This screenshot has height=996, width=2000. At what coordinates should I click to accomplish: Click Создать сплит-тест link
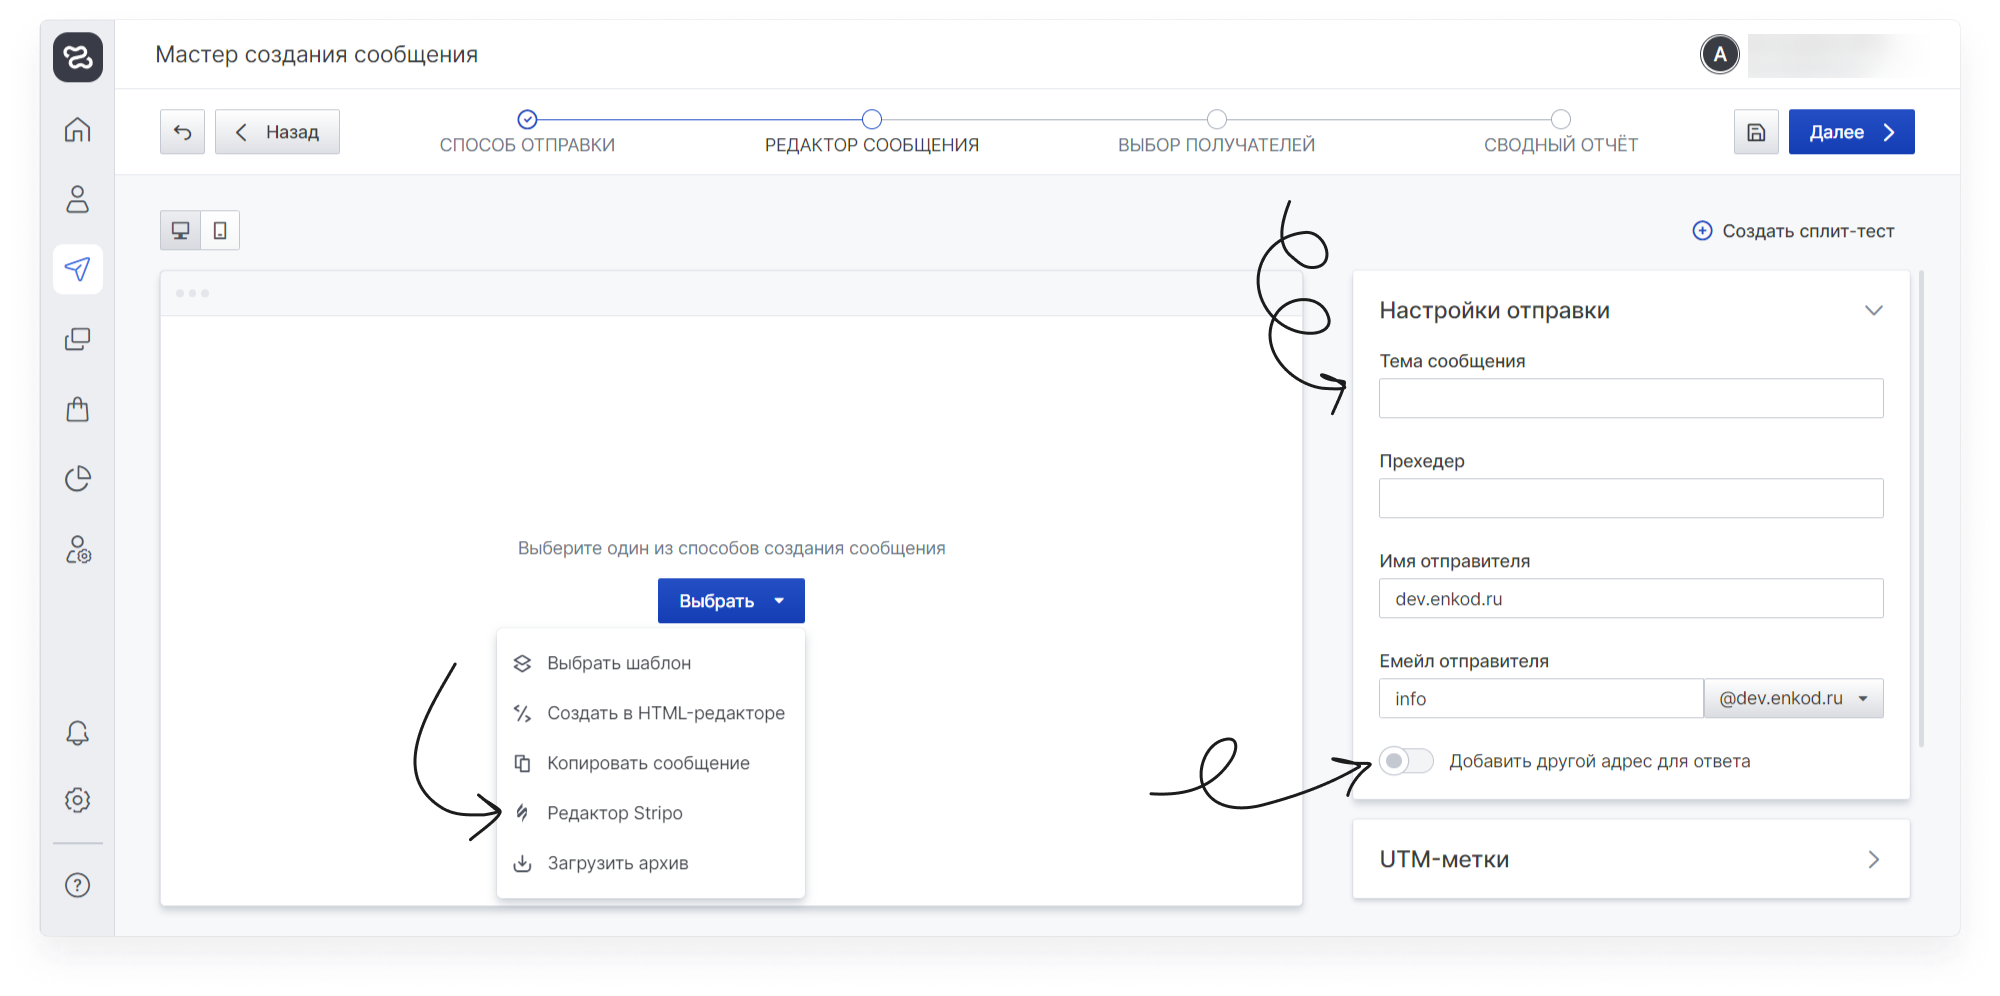(1793, 231)
